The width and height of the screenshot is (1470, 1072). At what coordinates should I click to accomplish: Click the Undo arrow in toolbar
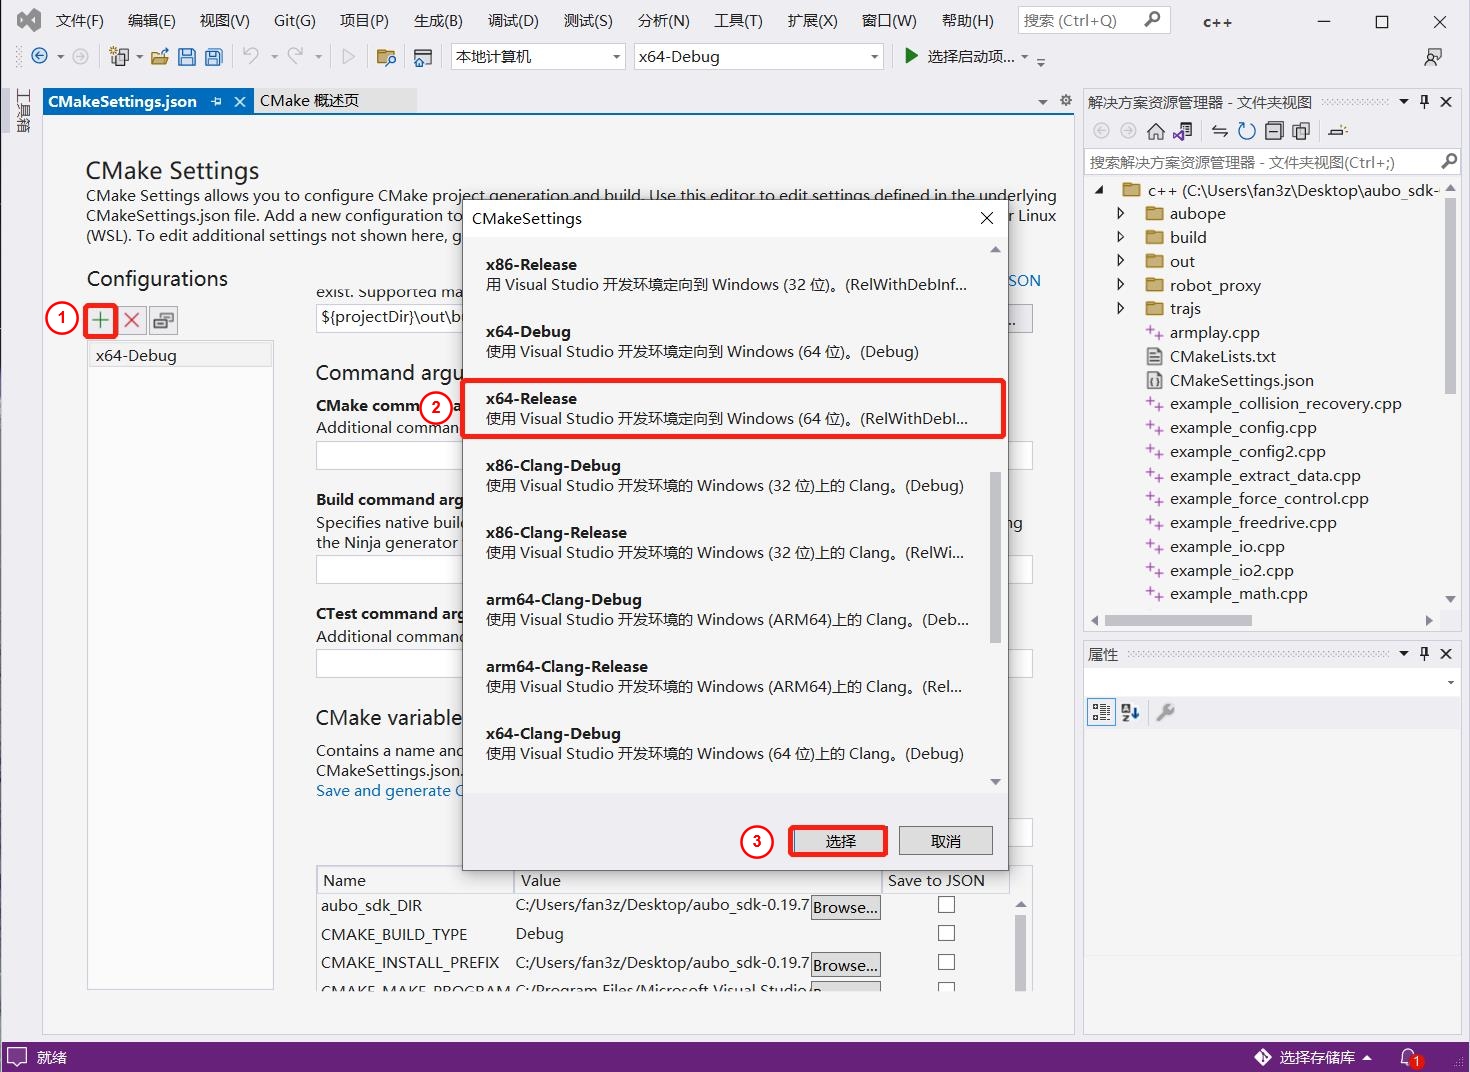pos(250,56)
